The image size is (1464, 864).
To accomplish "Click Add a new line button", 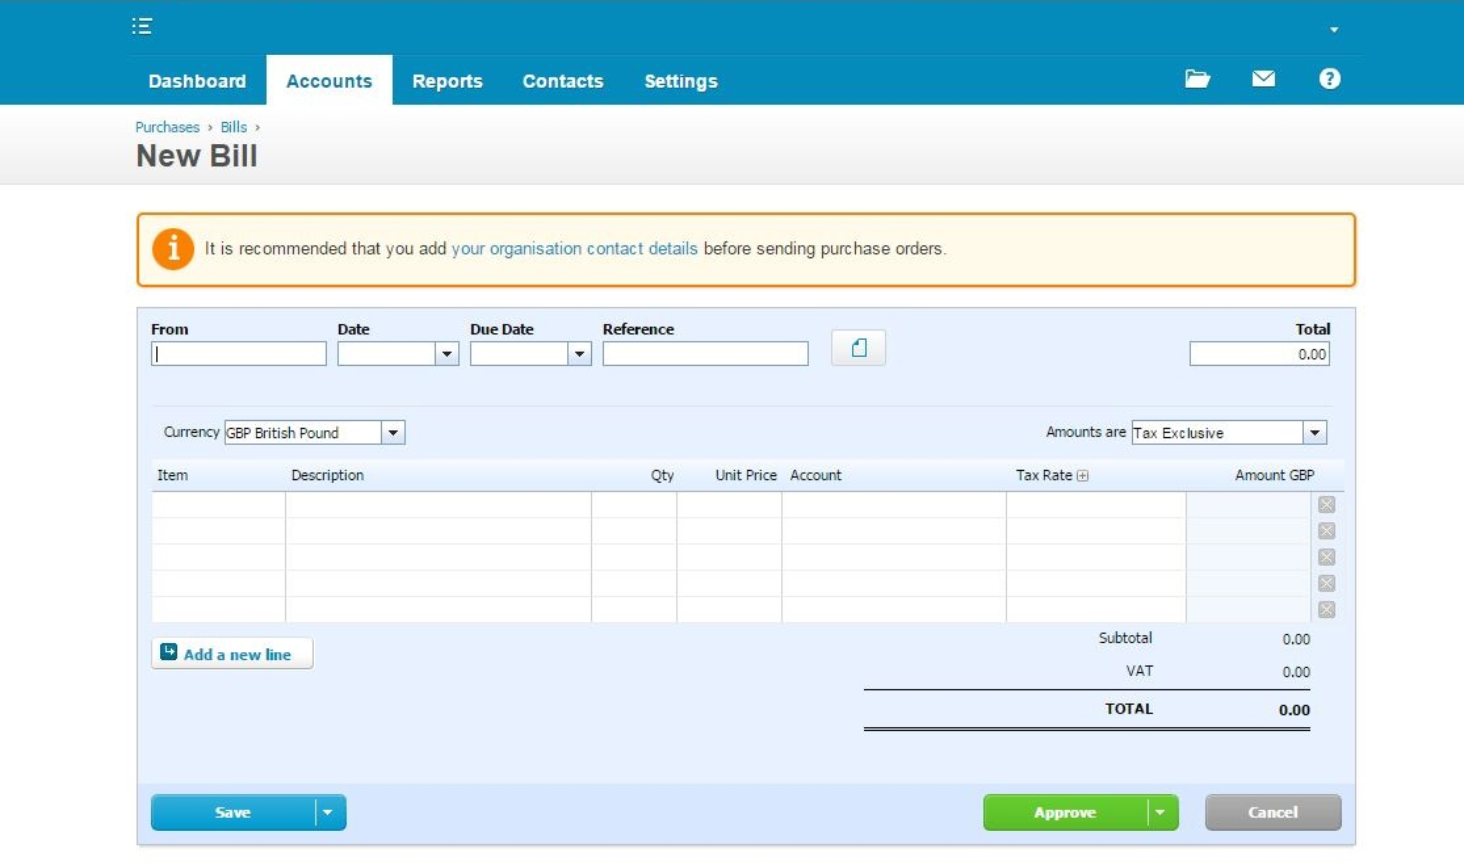I will pyautogui.click(x=232, y=654).
